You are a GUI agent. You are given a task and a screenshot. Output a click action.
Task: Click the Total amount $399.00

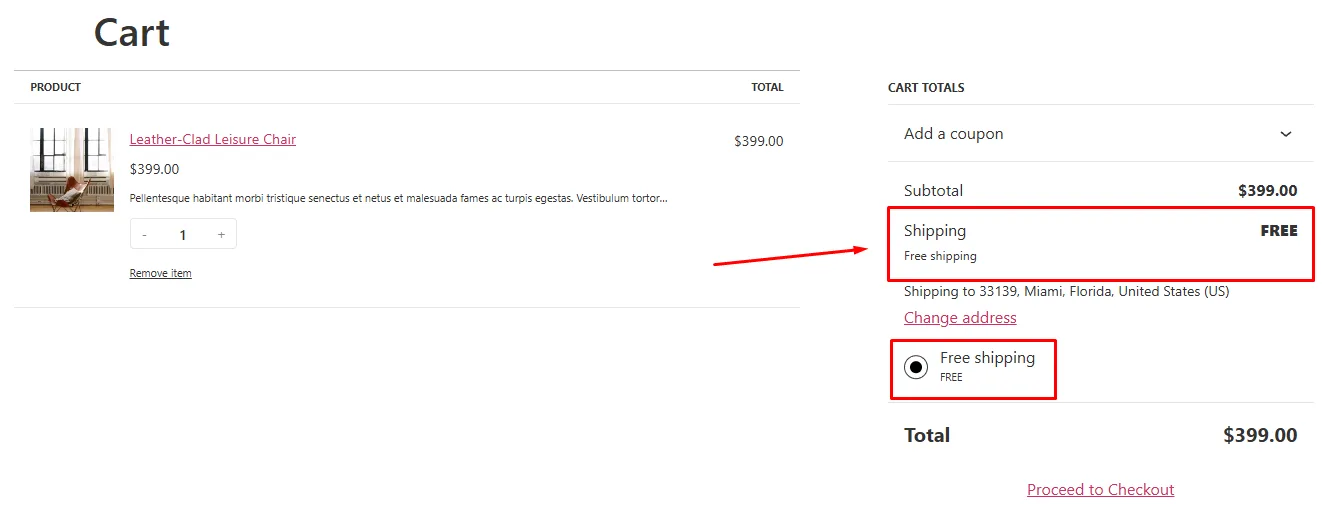click(x=1260, y=435)
